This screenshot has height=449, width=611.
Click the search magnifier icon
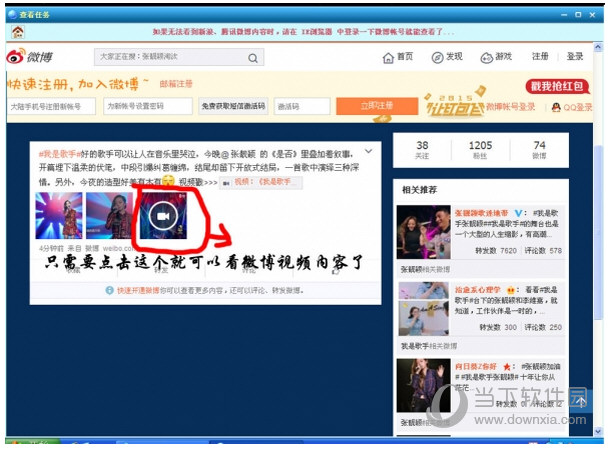(x=253, y=58)
